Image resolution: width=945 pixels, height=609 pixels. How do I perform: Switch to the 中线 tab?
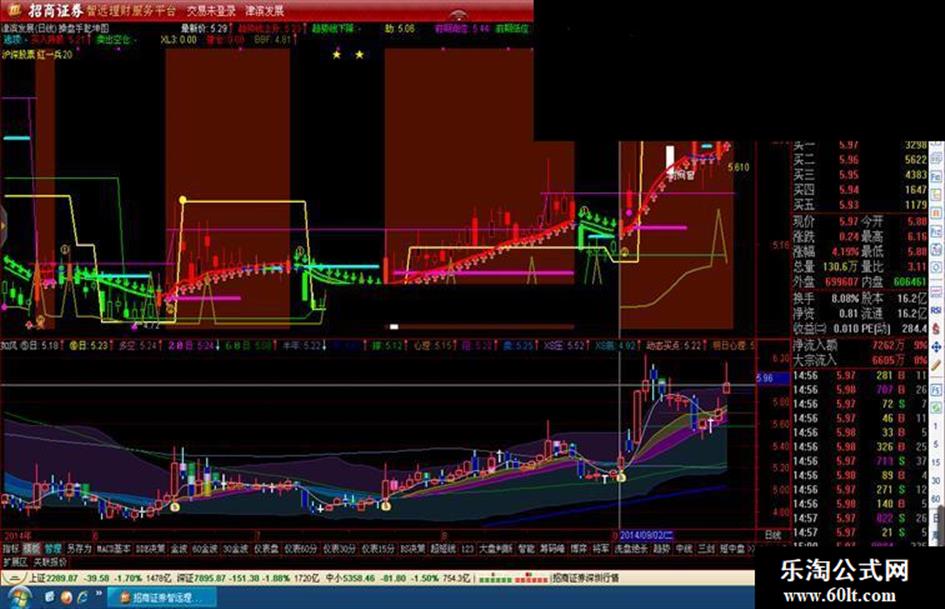click(683, 549)
